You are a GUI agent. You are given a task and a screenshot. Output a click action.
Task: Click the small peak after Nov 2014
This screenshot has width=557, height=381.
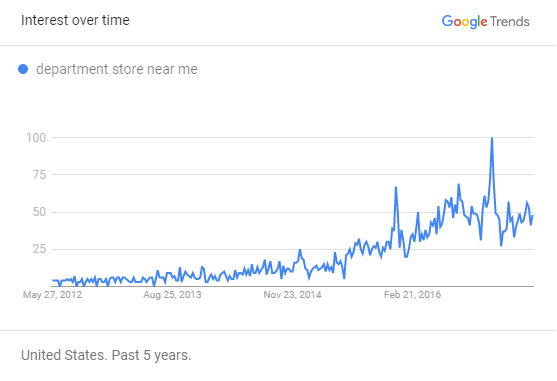coord(300,250)
